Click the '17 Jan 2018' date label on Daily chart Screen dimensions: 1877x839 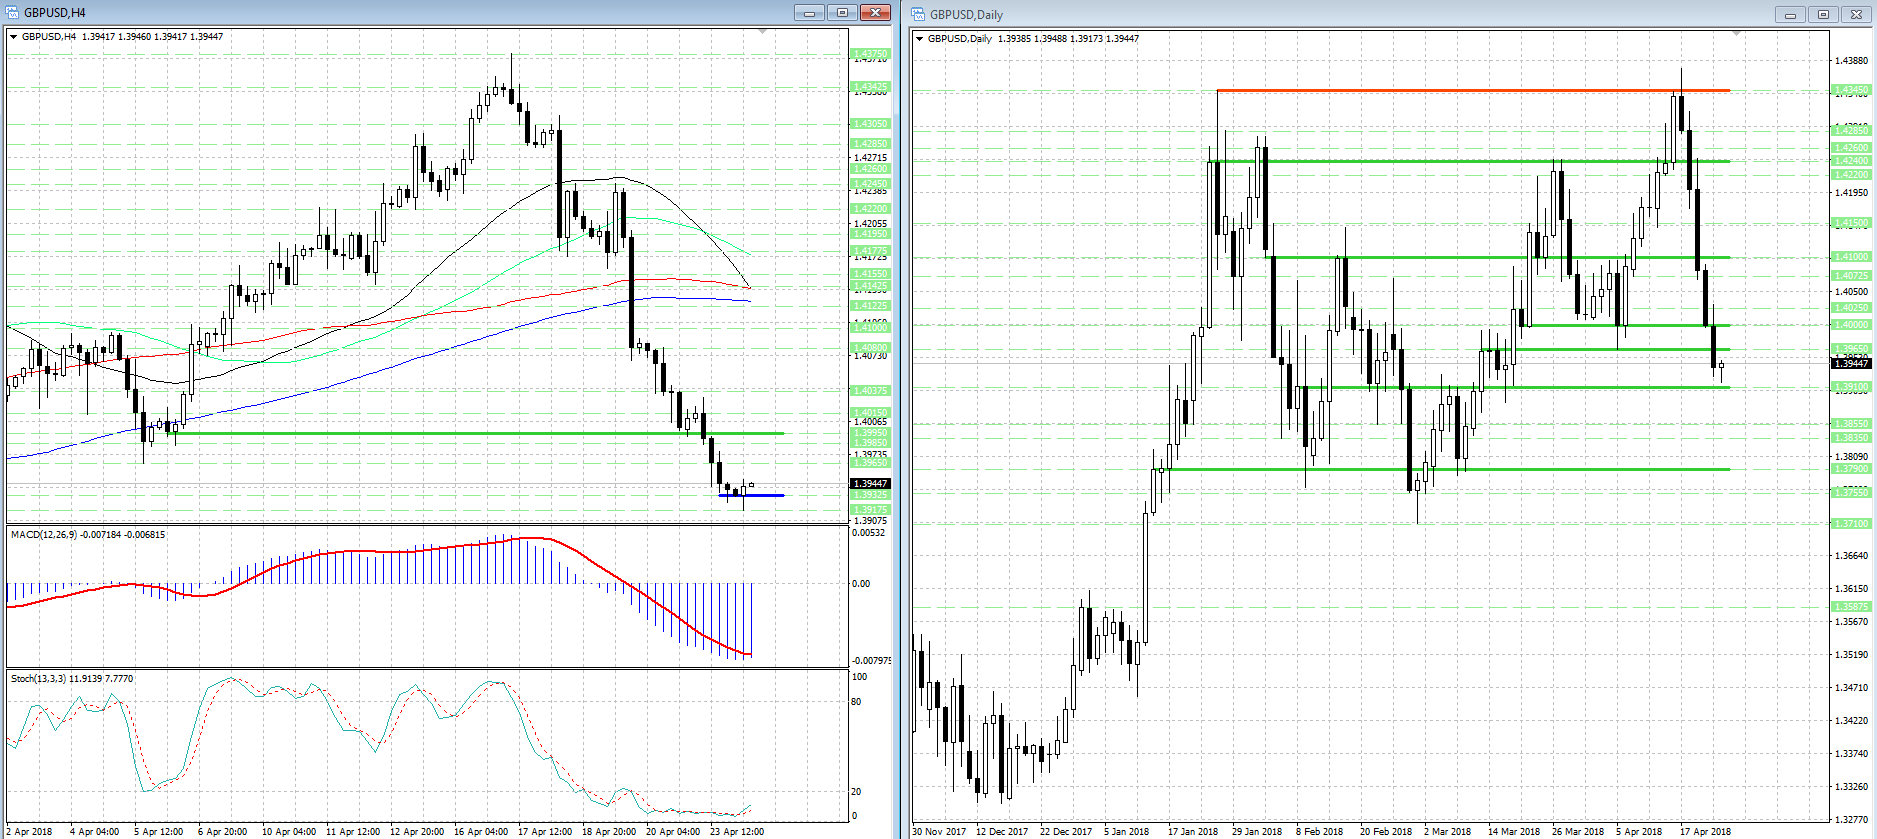click(1193, 832)
